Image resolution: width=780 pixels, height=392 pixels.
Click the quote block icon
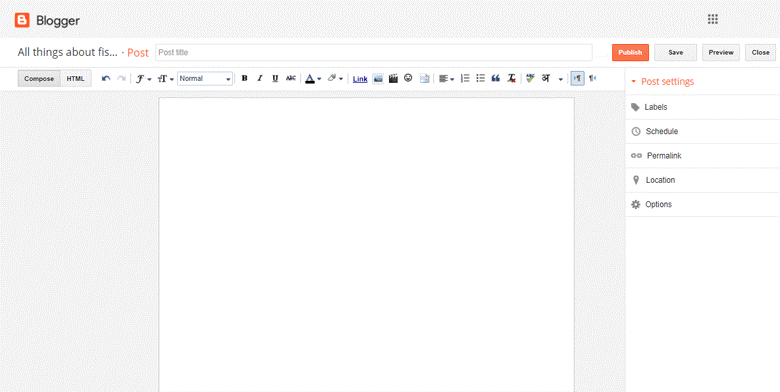click(x=495, y=79)
